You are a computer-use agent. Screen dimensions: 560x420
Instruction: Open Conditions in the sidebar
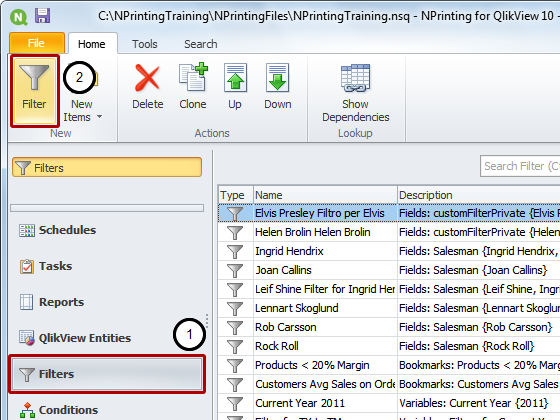[x=59, y=410]
